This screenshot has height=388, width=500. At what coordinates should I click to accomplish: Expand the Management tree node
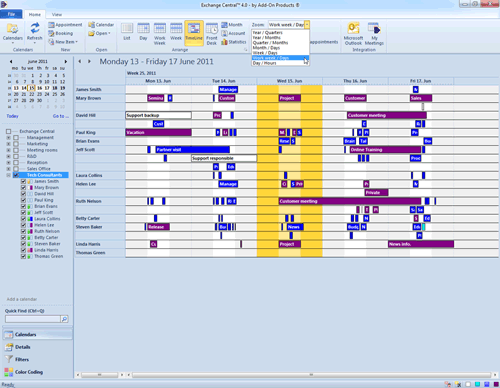[x=9, y=138]
